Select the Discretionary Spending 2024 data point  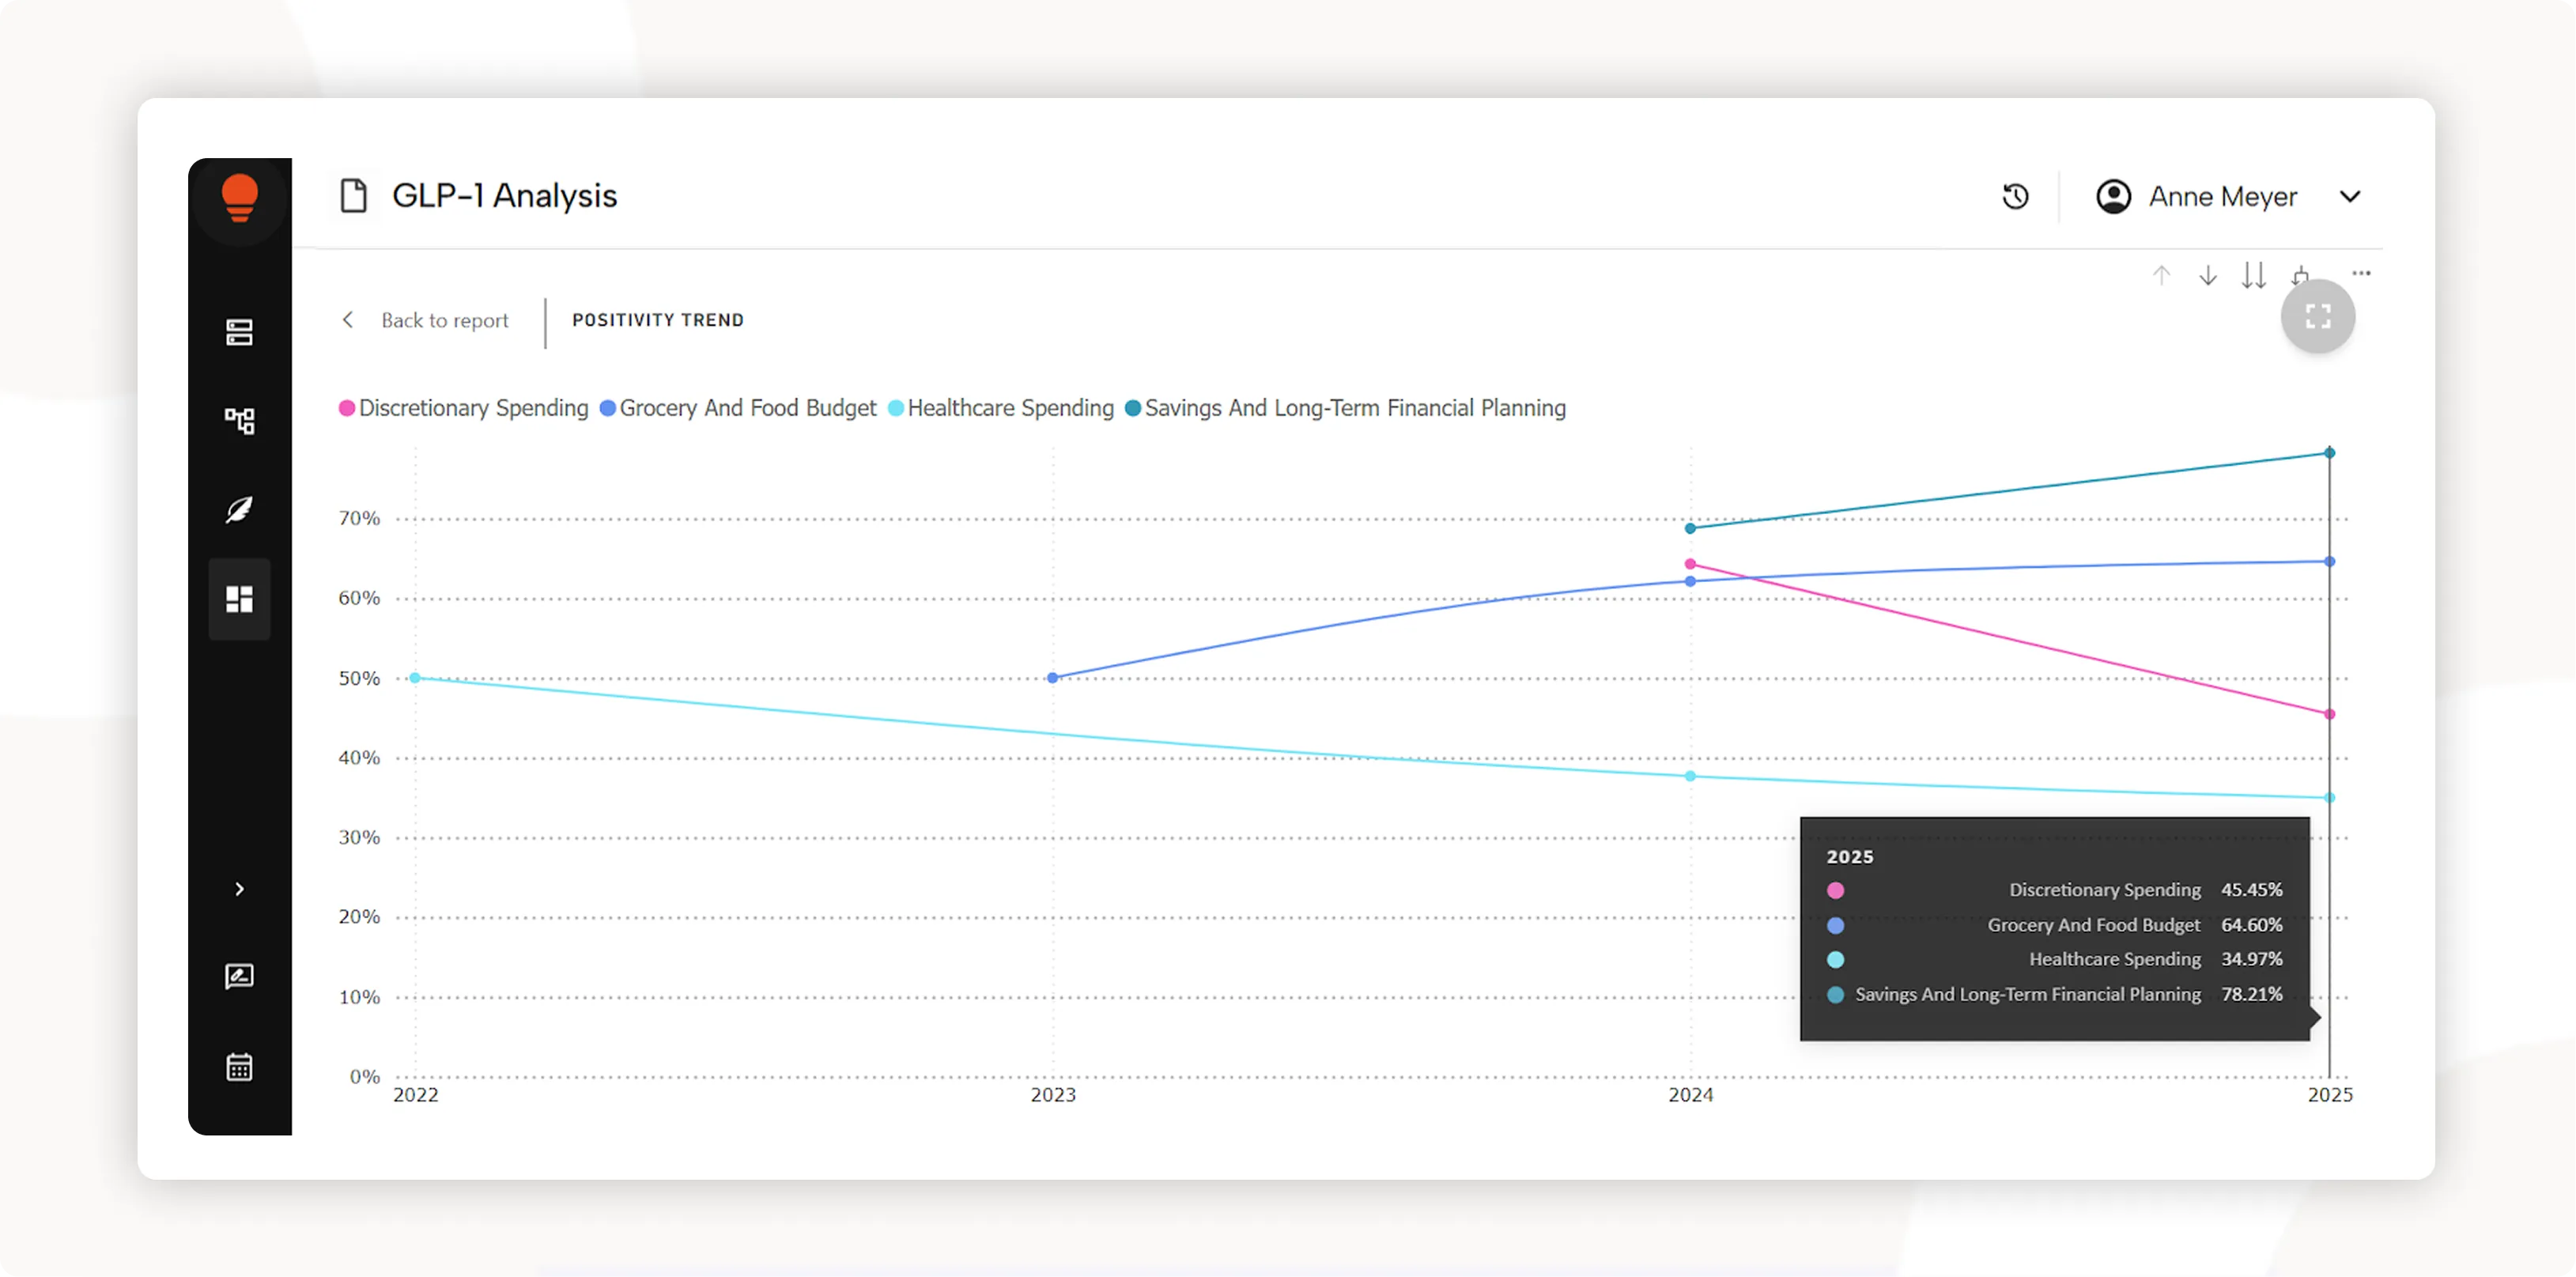pyautogui.click(x=1690, y=564)
